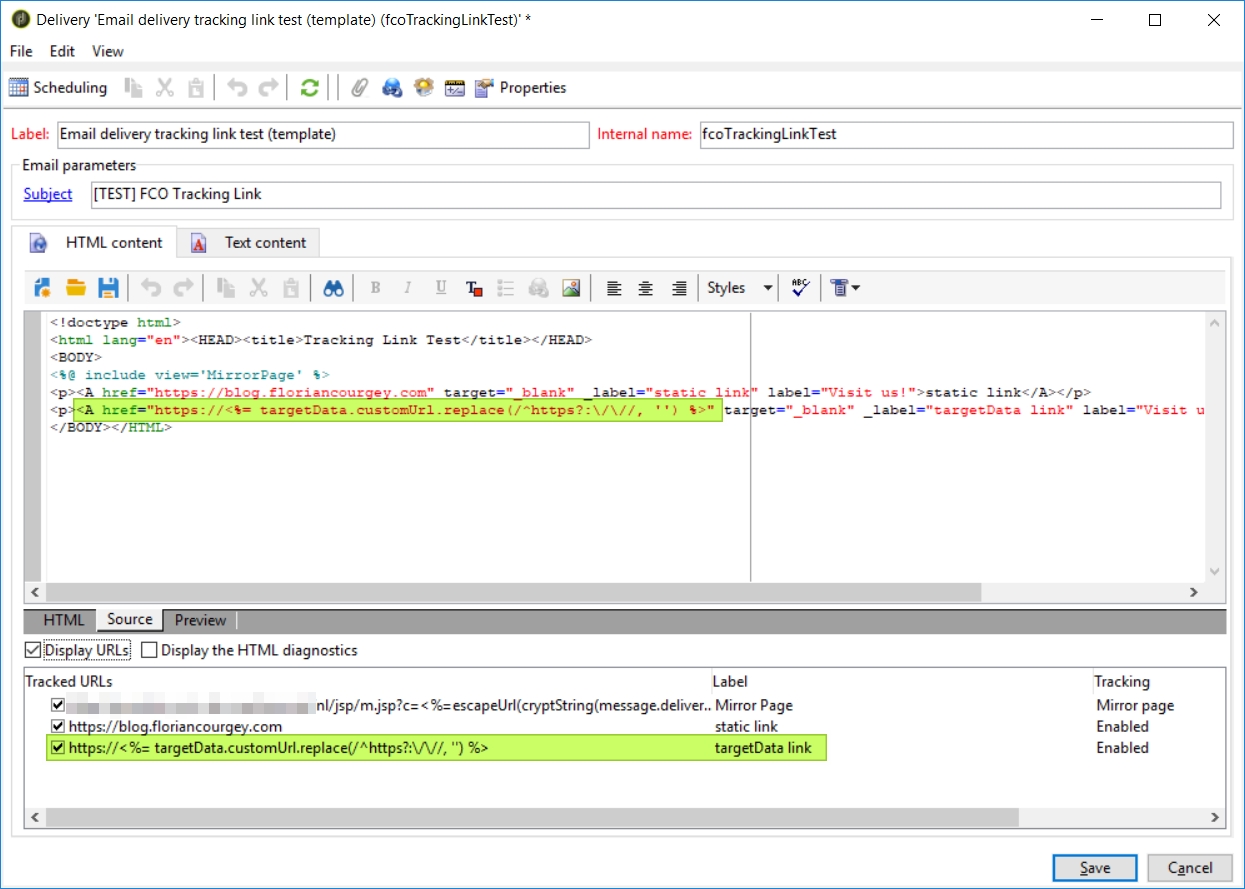Open the Edit menu
Screen dimensions: 1245x889
coord(62,51)
